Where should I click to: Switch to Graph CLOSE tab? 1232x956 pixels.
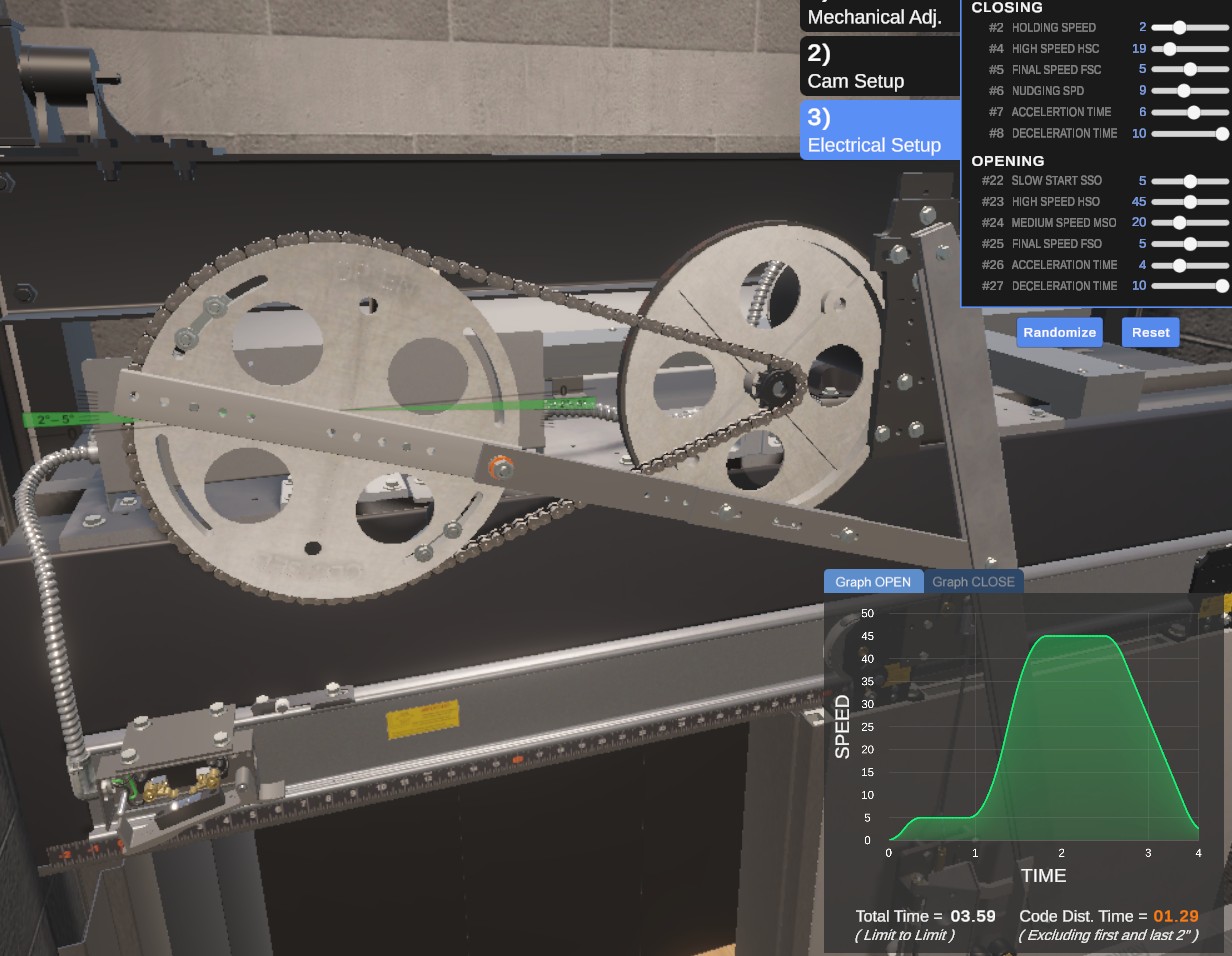973,582
